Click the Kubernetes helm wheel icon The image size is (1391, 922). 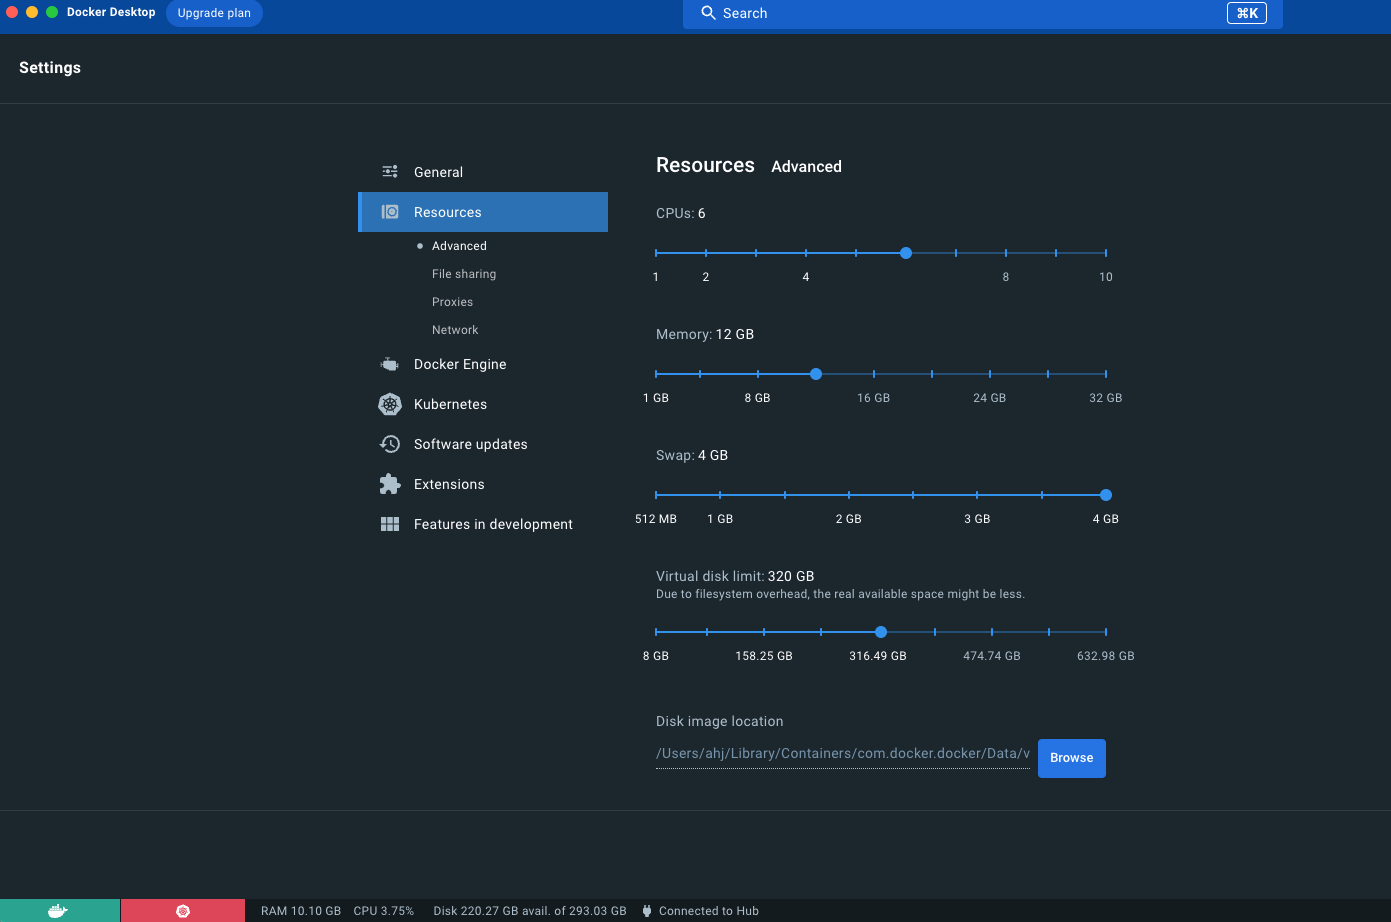point(390,404)
